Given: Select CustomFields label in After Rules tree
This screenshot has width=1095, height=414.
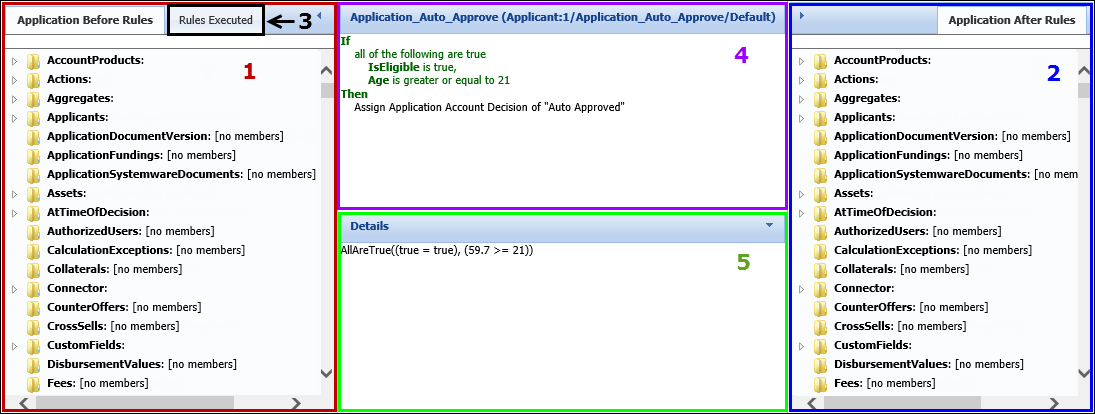Looking at the screenshot, I should pyautogui.click(x=873, y=345).
